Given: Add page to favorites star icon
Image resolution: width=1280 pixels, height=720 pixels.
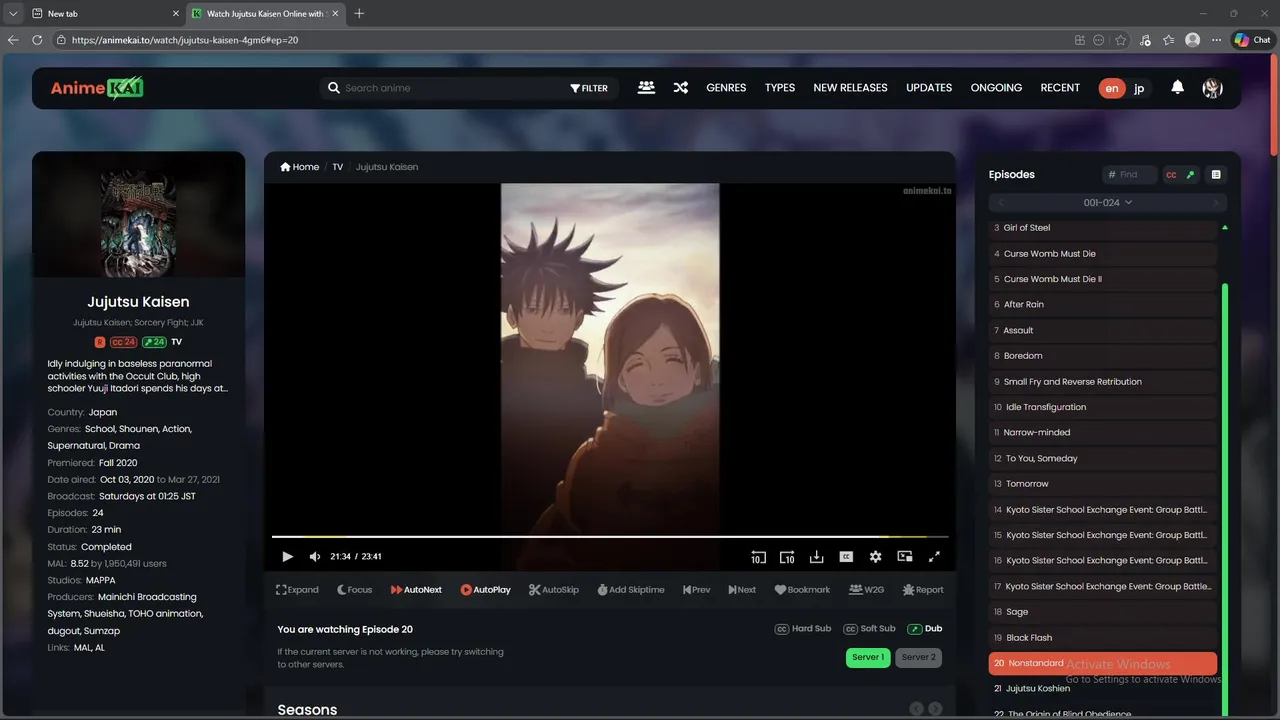Looking at the screenshot, I should click(1121, 40).
